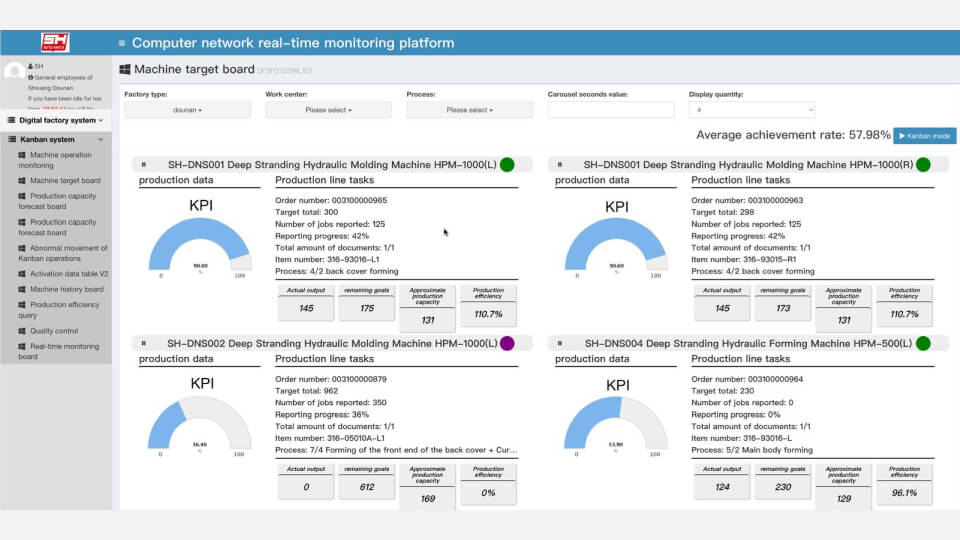Click the grid icon beside SH-DNS002 title
960x540 pixels.
[x=144, y=343]
